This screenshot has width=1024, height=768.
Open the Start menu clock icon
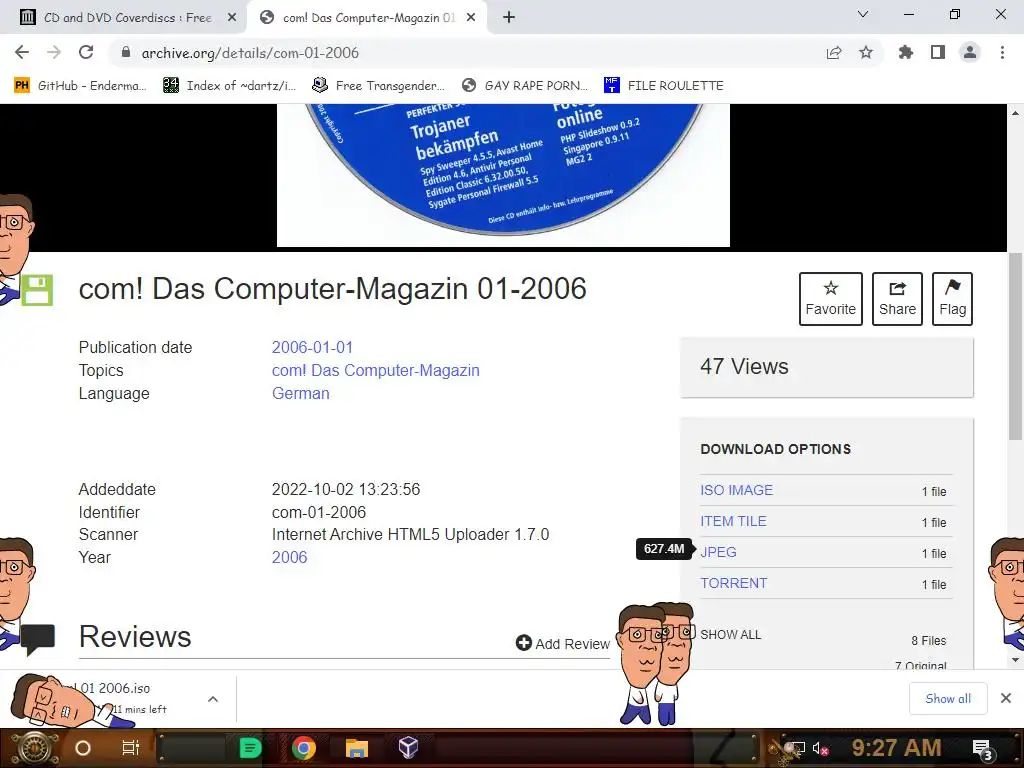(34, 748)
